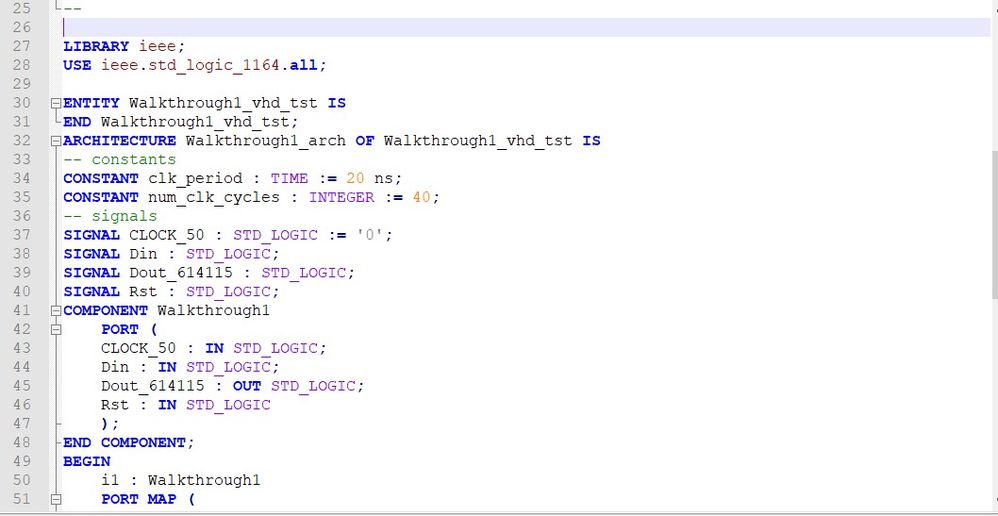The height and width of the screenshot is (516, 998).
Task: Click 'Walkthrough1' after COMPONENT on line 41
Action: (x=214, y=311)
